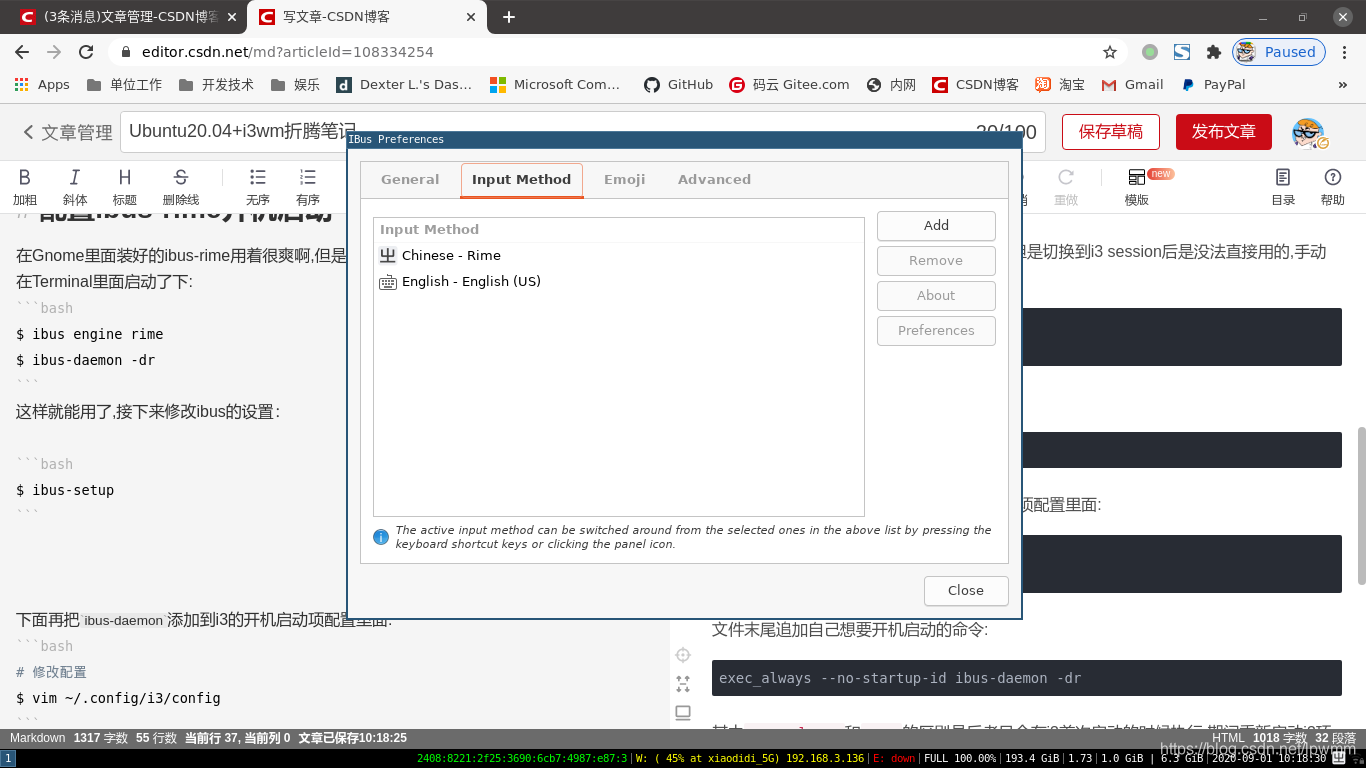Open the table of contents (目录)
The image size is (1366, 768).
(x=1283, y=187)
